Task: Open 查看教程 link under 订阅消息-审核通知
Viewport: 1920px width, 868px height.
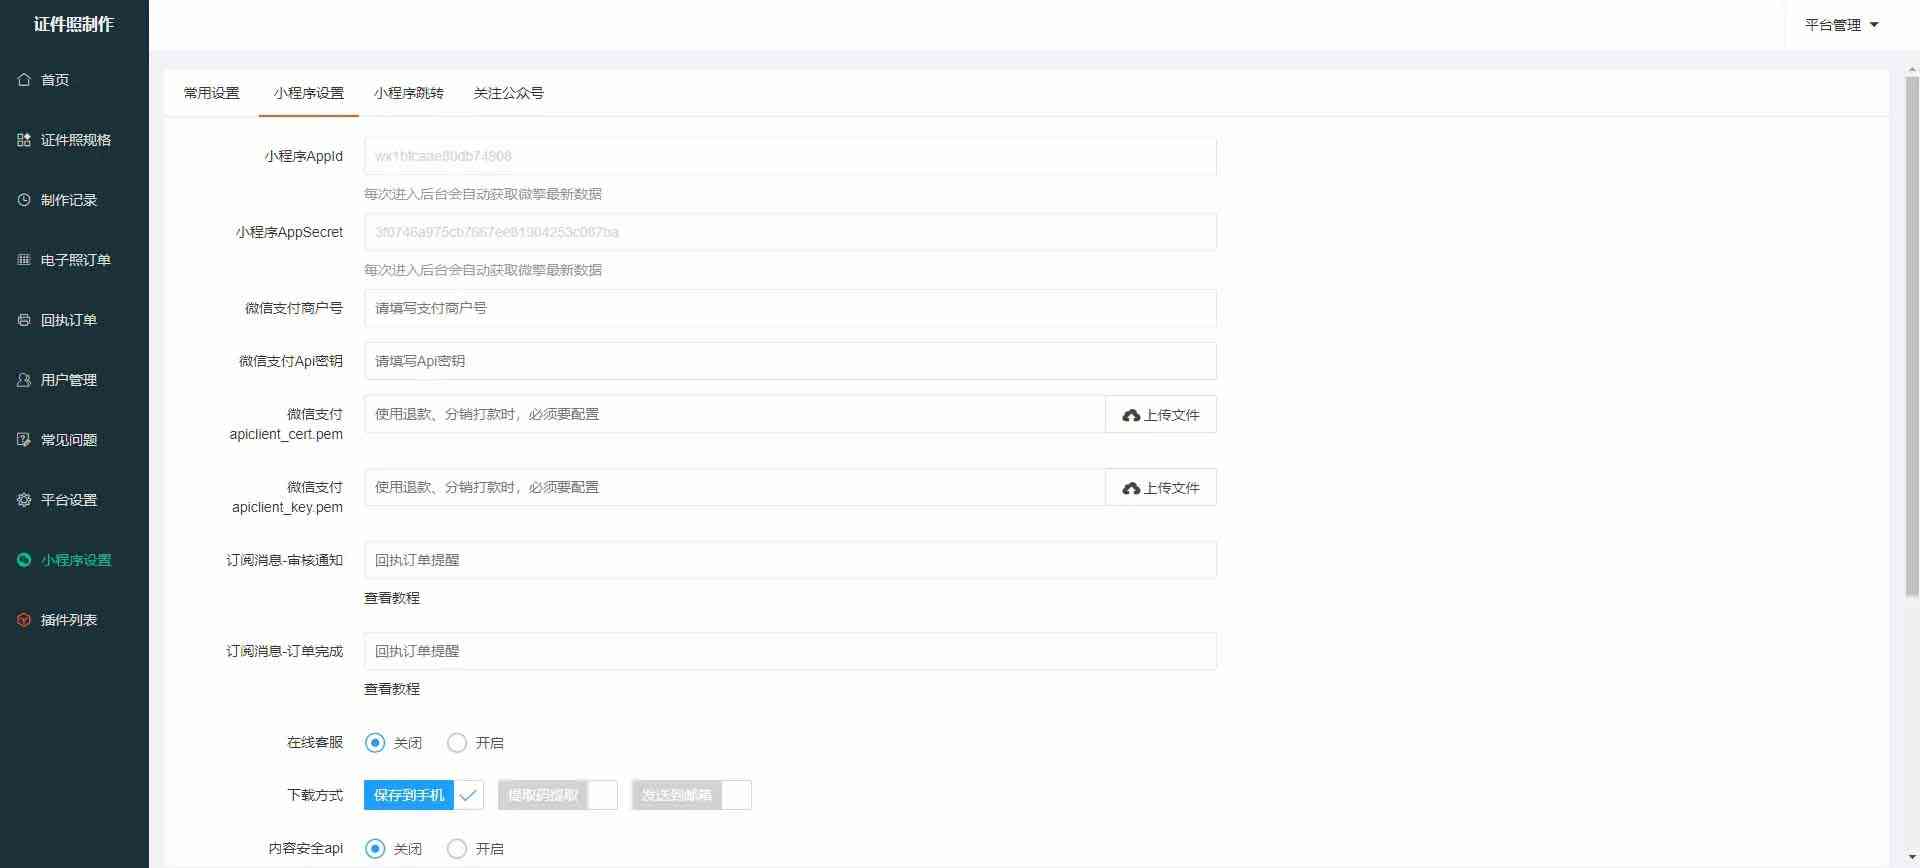Action: (x=392, y=598)
